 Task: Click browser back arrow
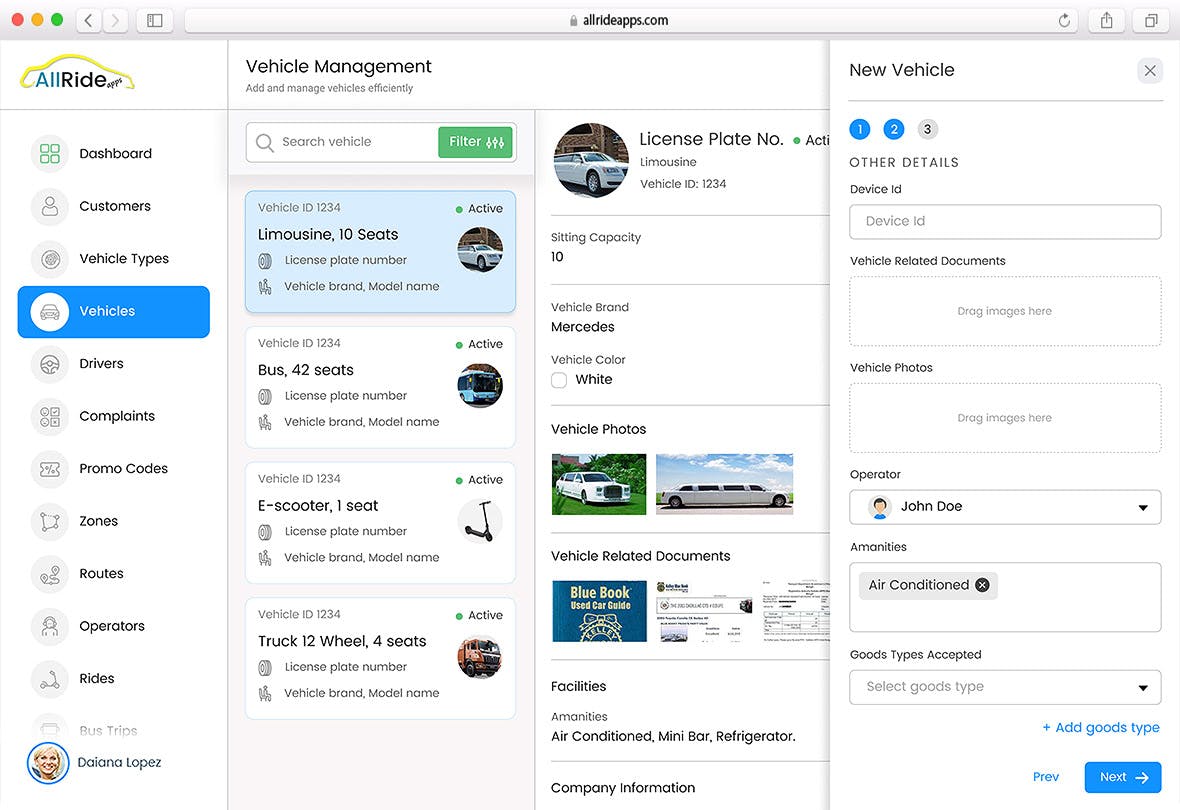coord(89,20)
